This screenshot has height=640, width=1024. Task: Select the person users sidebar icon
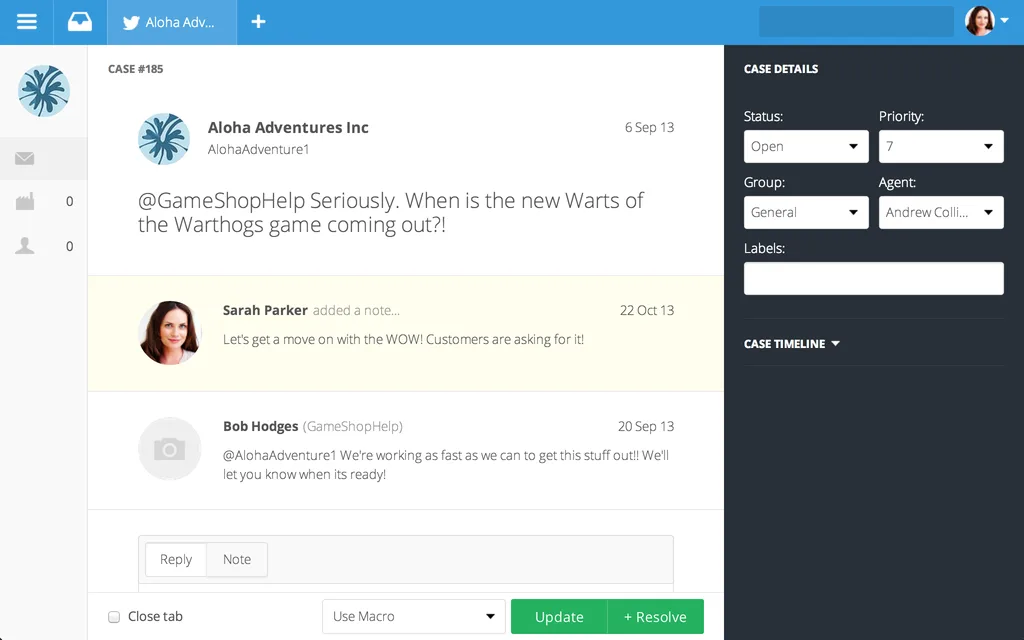pyautogui.click(x=25, y=246)
